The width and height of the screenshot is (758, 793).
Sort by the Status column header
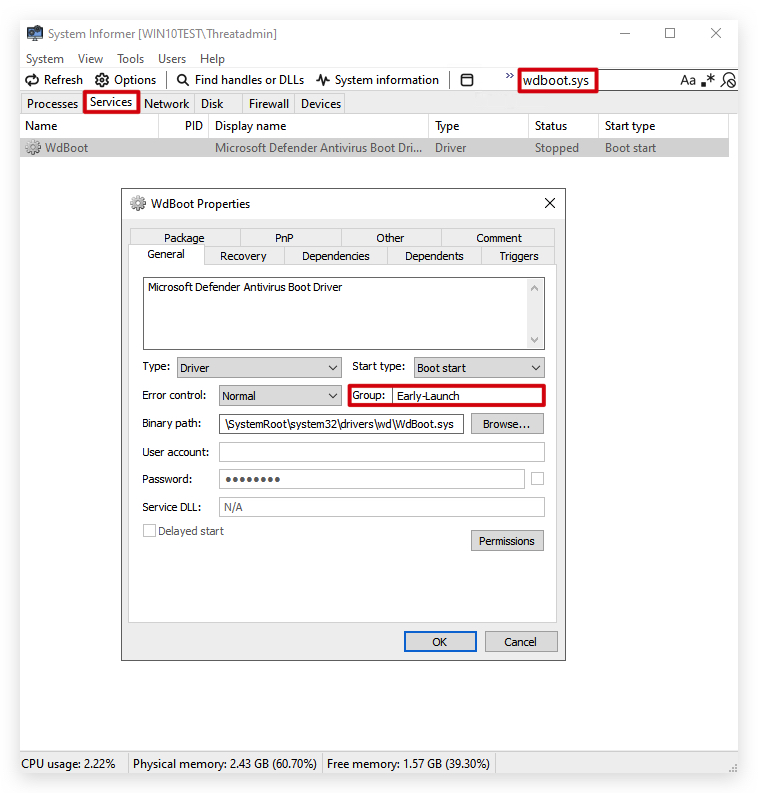click(564, 126)
